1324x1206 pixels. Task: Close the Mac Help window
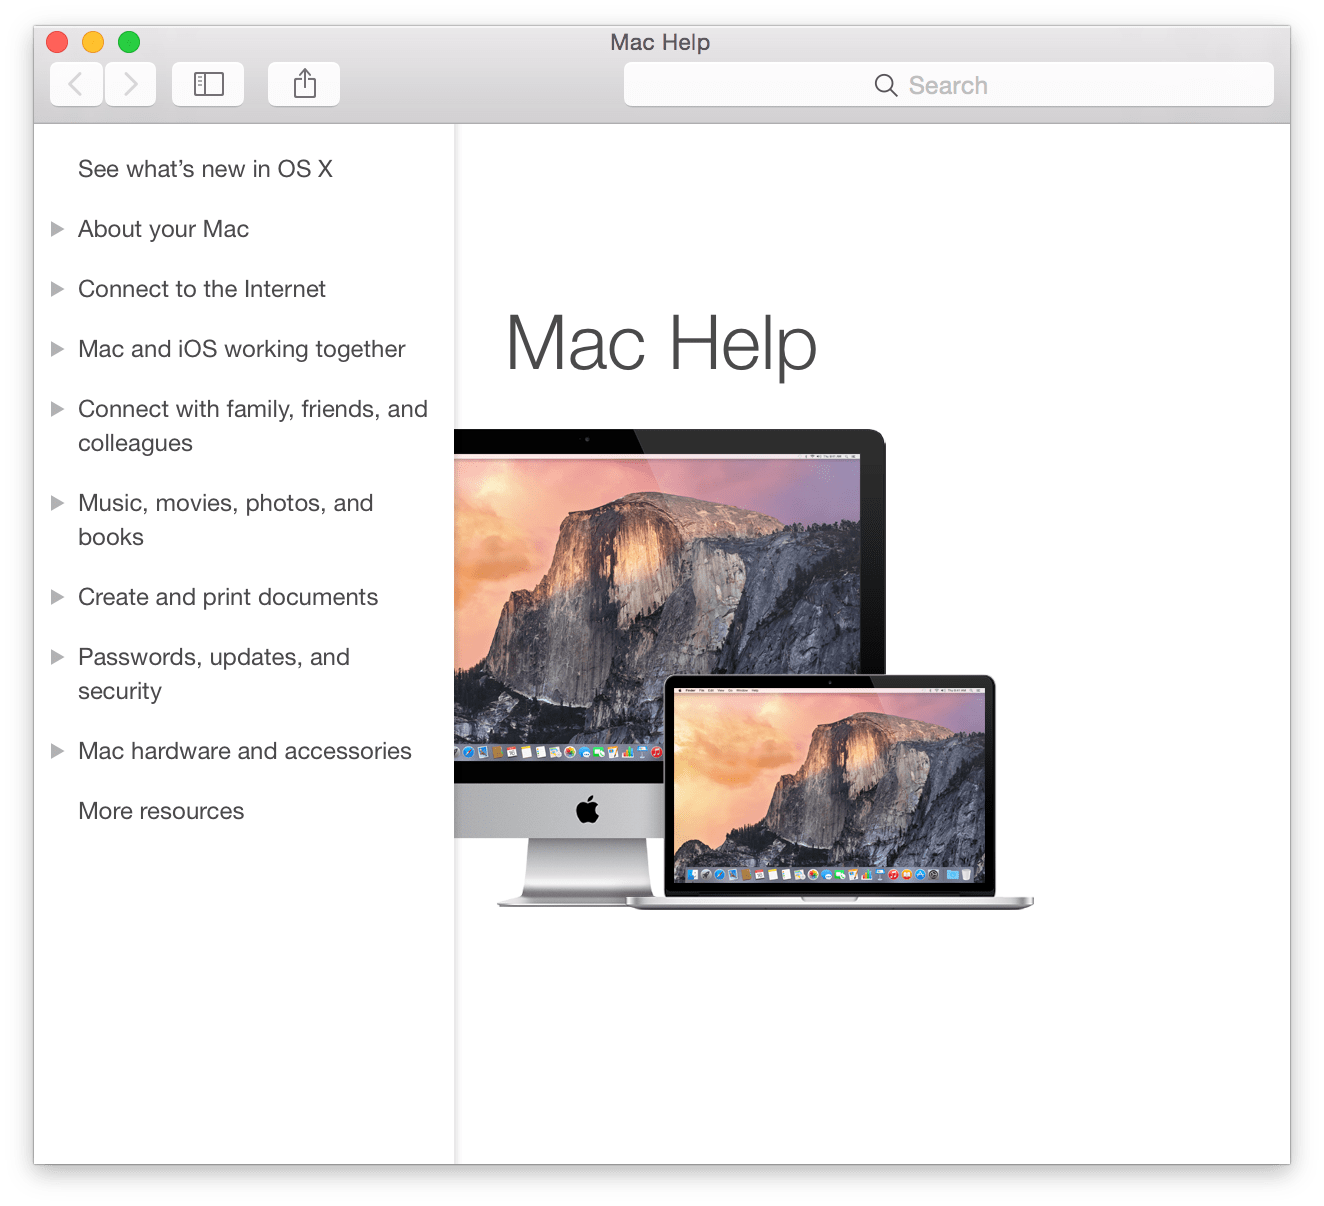(57, 42)
